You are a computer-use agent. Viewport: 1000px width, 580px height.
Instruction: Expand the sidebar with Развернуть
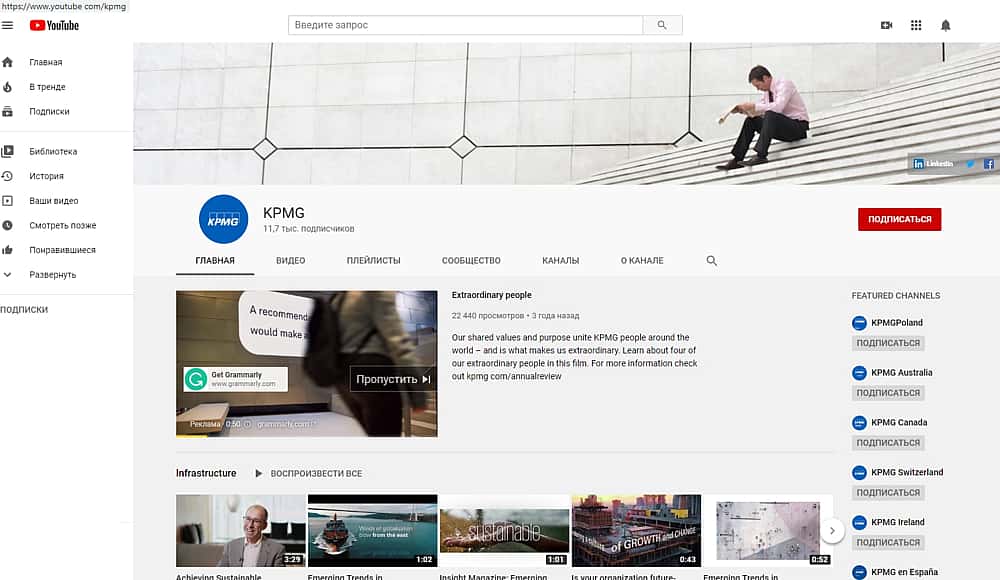tap(52, 275)
